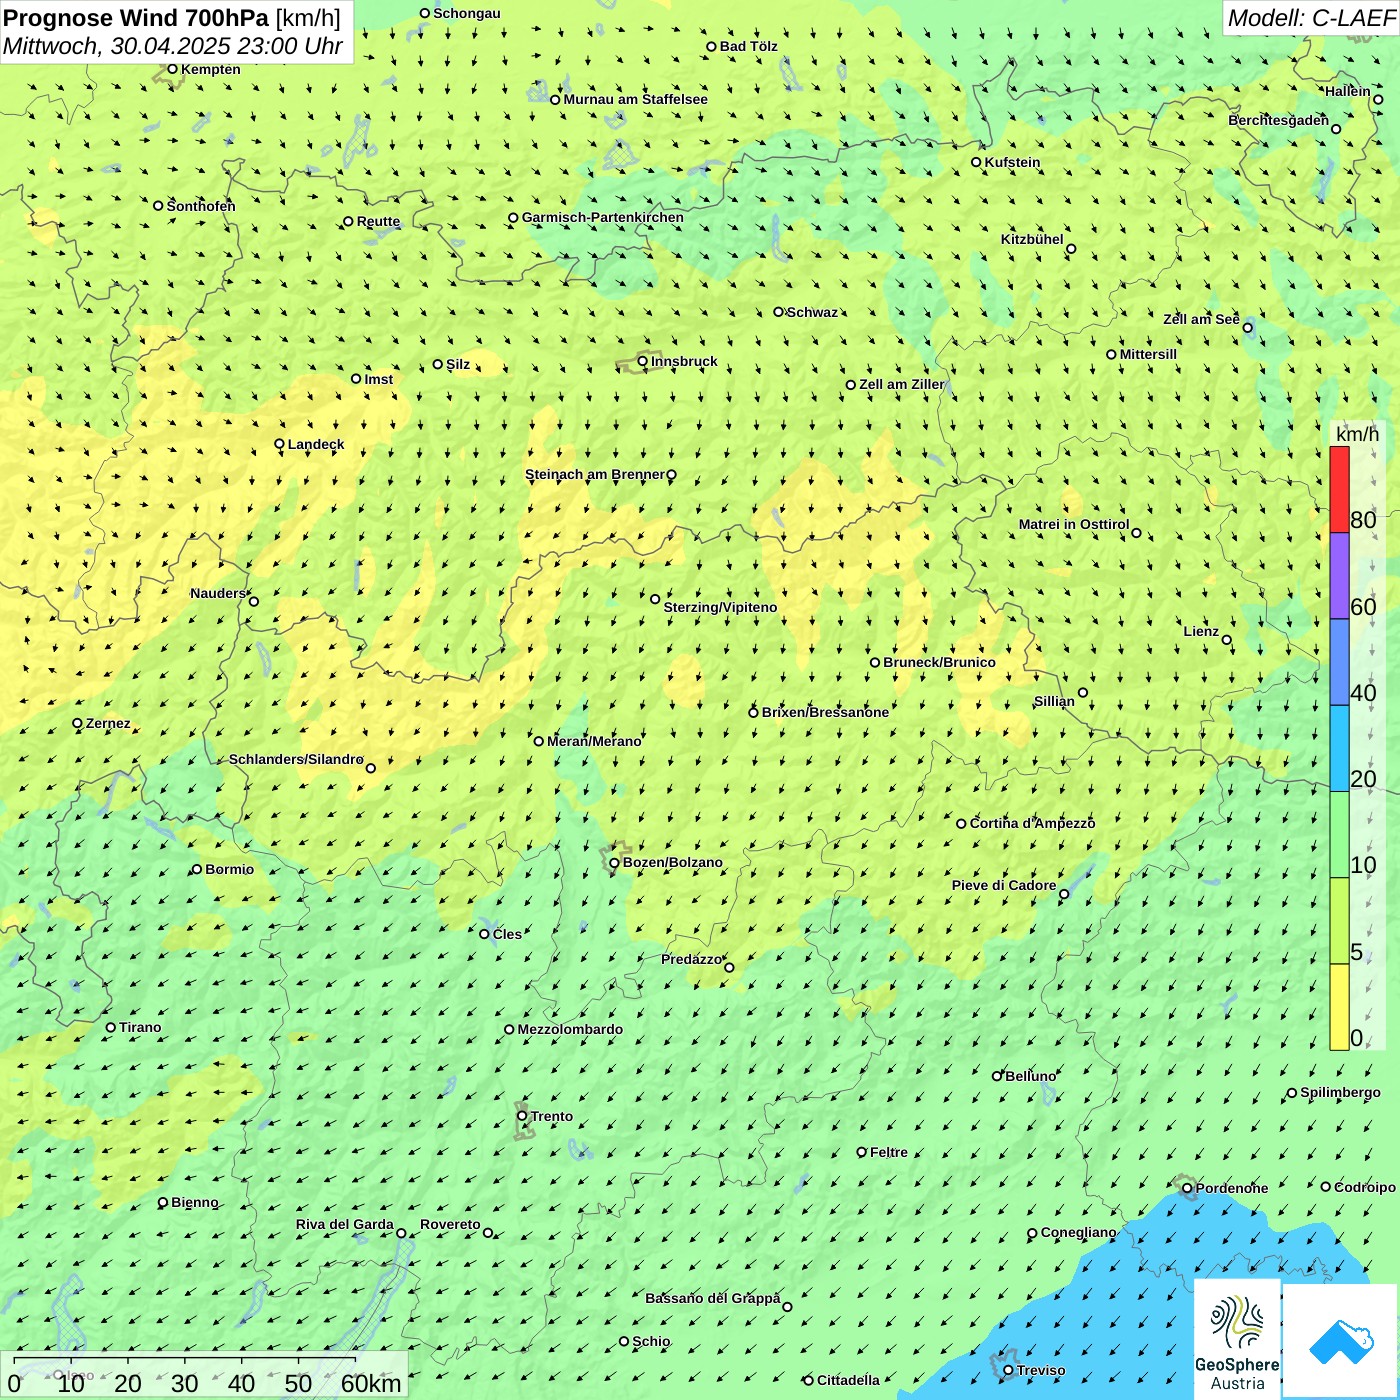Click the 'Schongau' label
This screenshot has width=1400, height=1400.
tap(467, 13)
